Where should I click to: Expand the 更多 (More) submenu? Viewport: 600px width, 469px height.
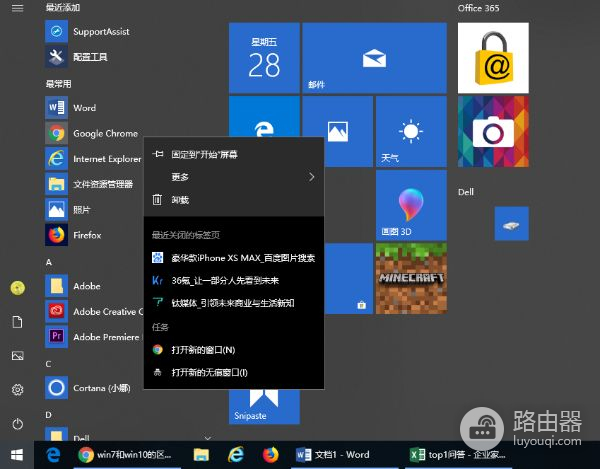pyautogui.click(x=232, y=177)
